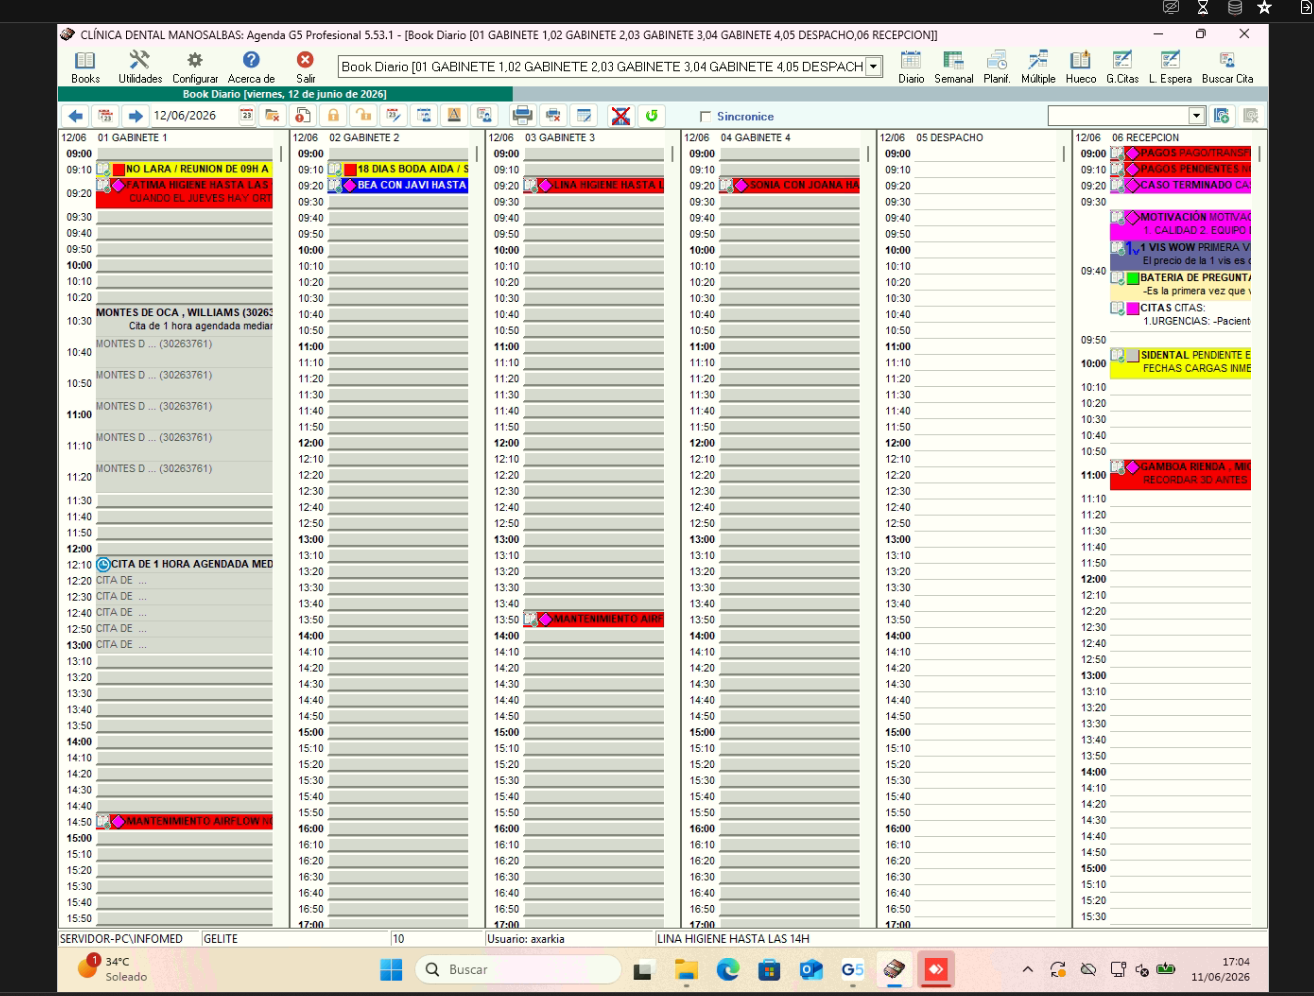This screenshot has height=996, width=1314.
Task: Expand the Book Diario selector dropdown
Action: pyautogui.click(x=873, y=67)
